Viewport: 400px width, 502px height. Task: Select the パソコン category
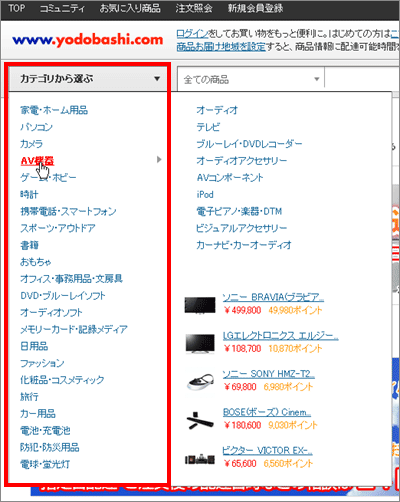(36, 127)
